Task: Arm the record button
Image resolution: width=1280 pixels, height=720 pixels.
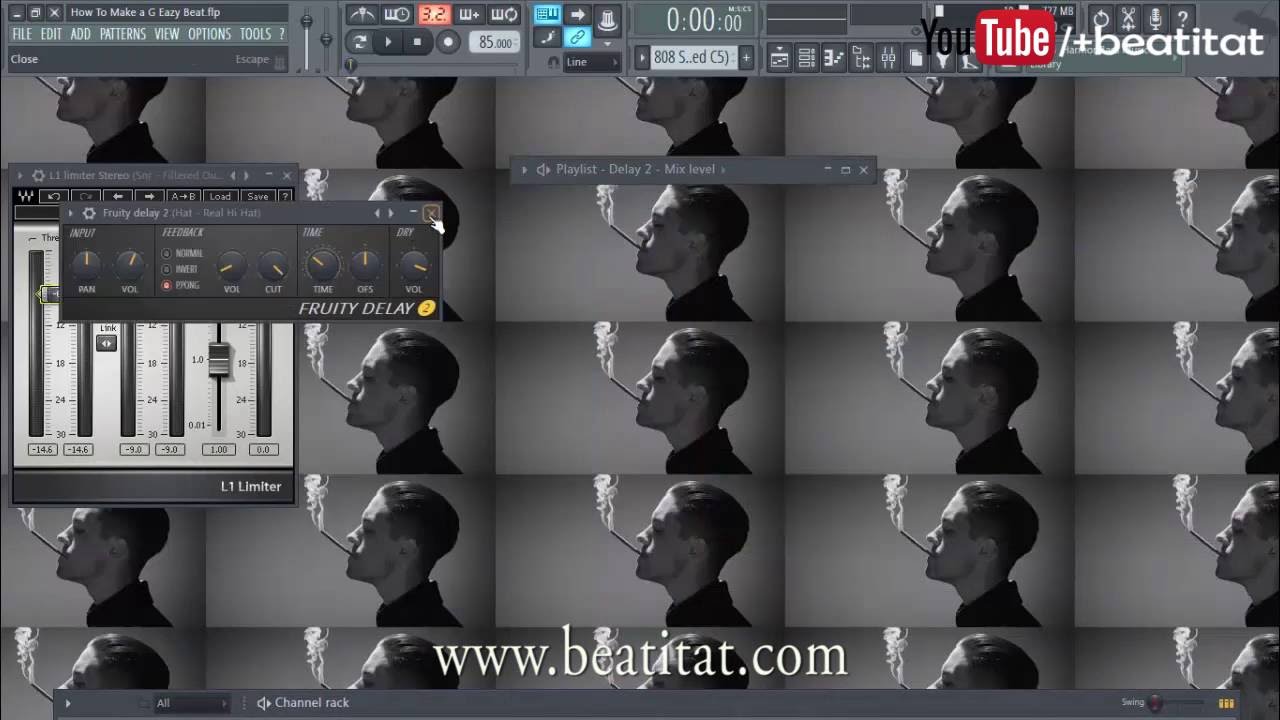Action: (448, 42)
